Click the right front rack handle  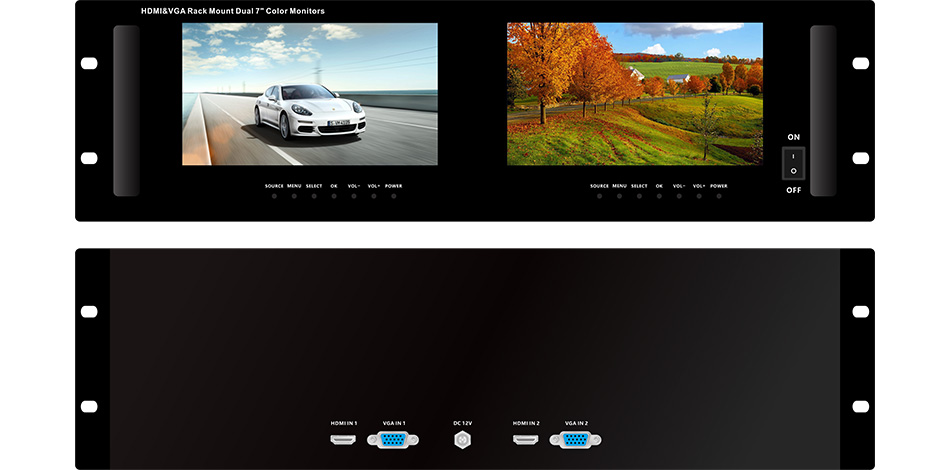tap(822, 110)
